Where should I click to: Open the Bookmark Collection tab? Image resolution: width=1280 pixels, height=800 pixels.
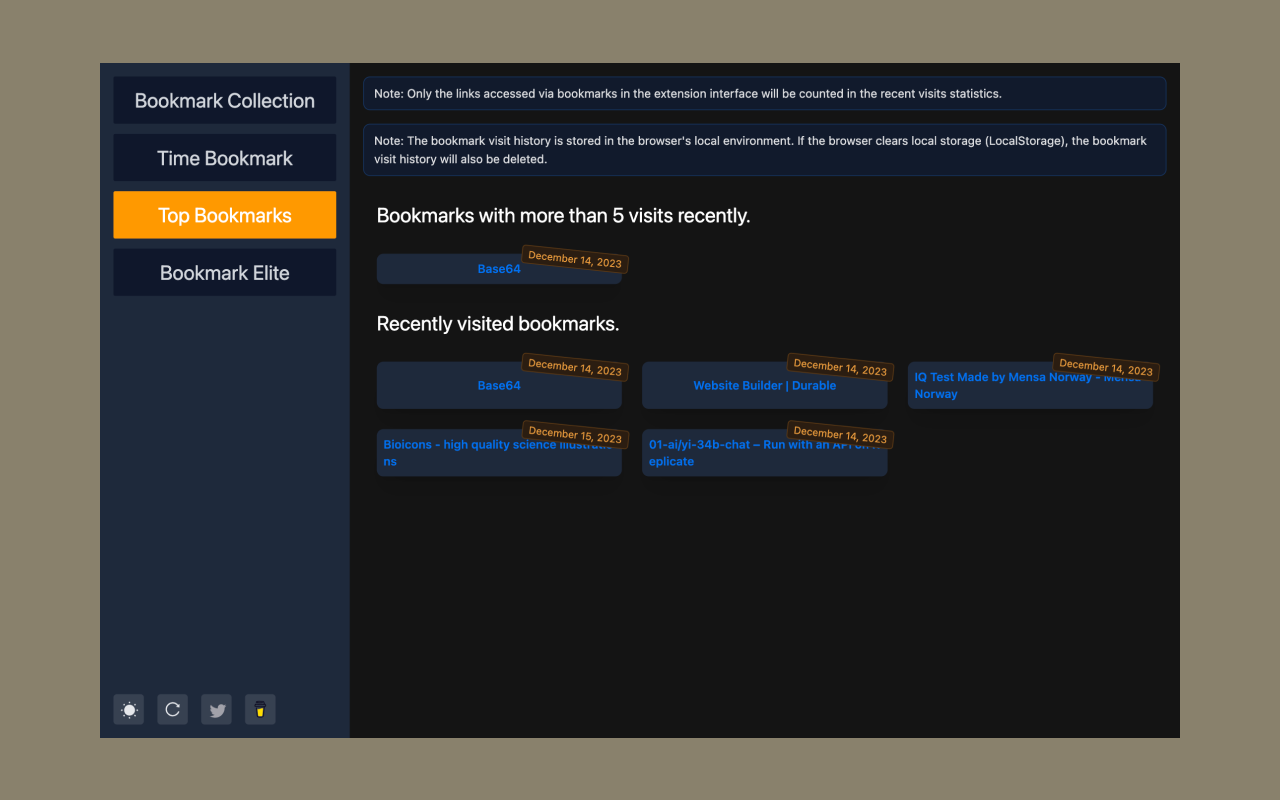pyautogui.click(x=225, y=101)
